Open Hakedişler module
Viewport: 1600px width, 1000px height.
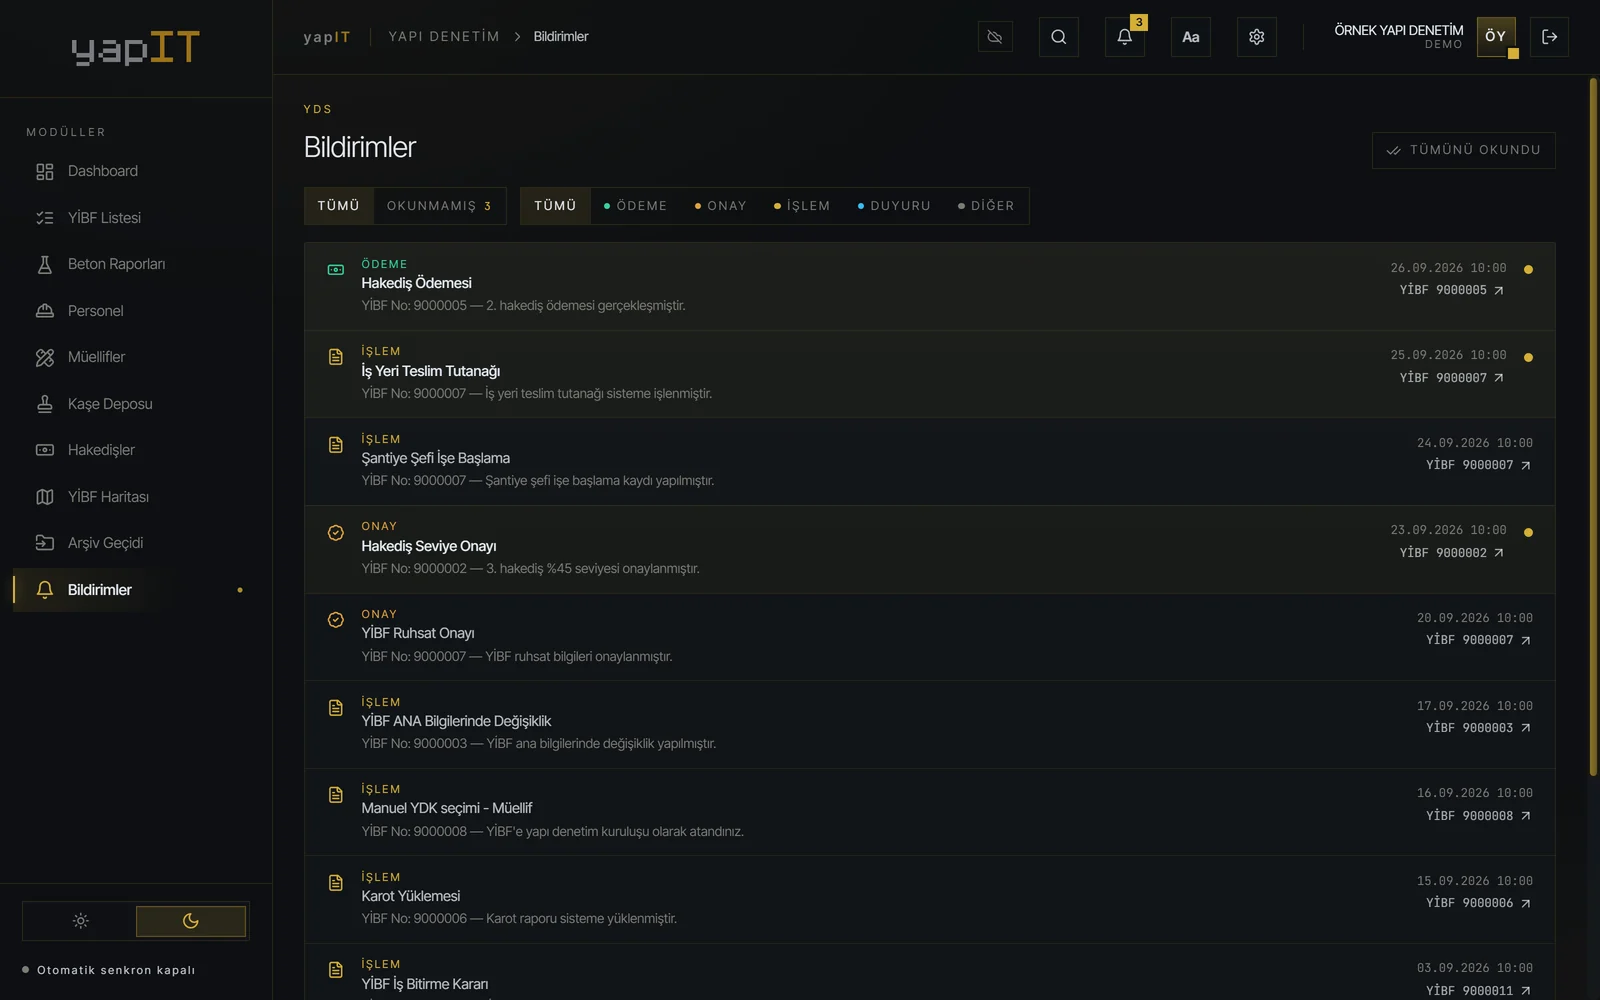click(136, 450)
